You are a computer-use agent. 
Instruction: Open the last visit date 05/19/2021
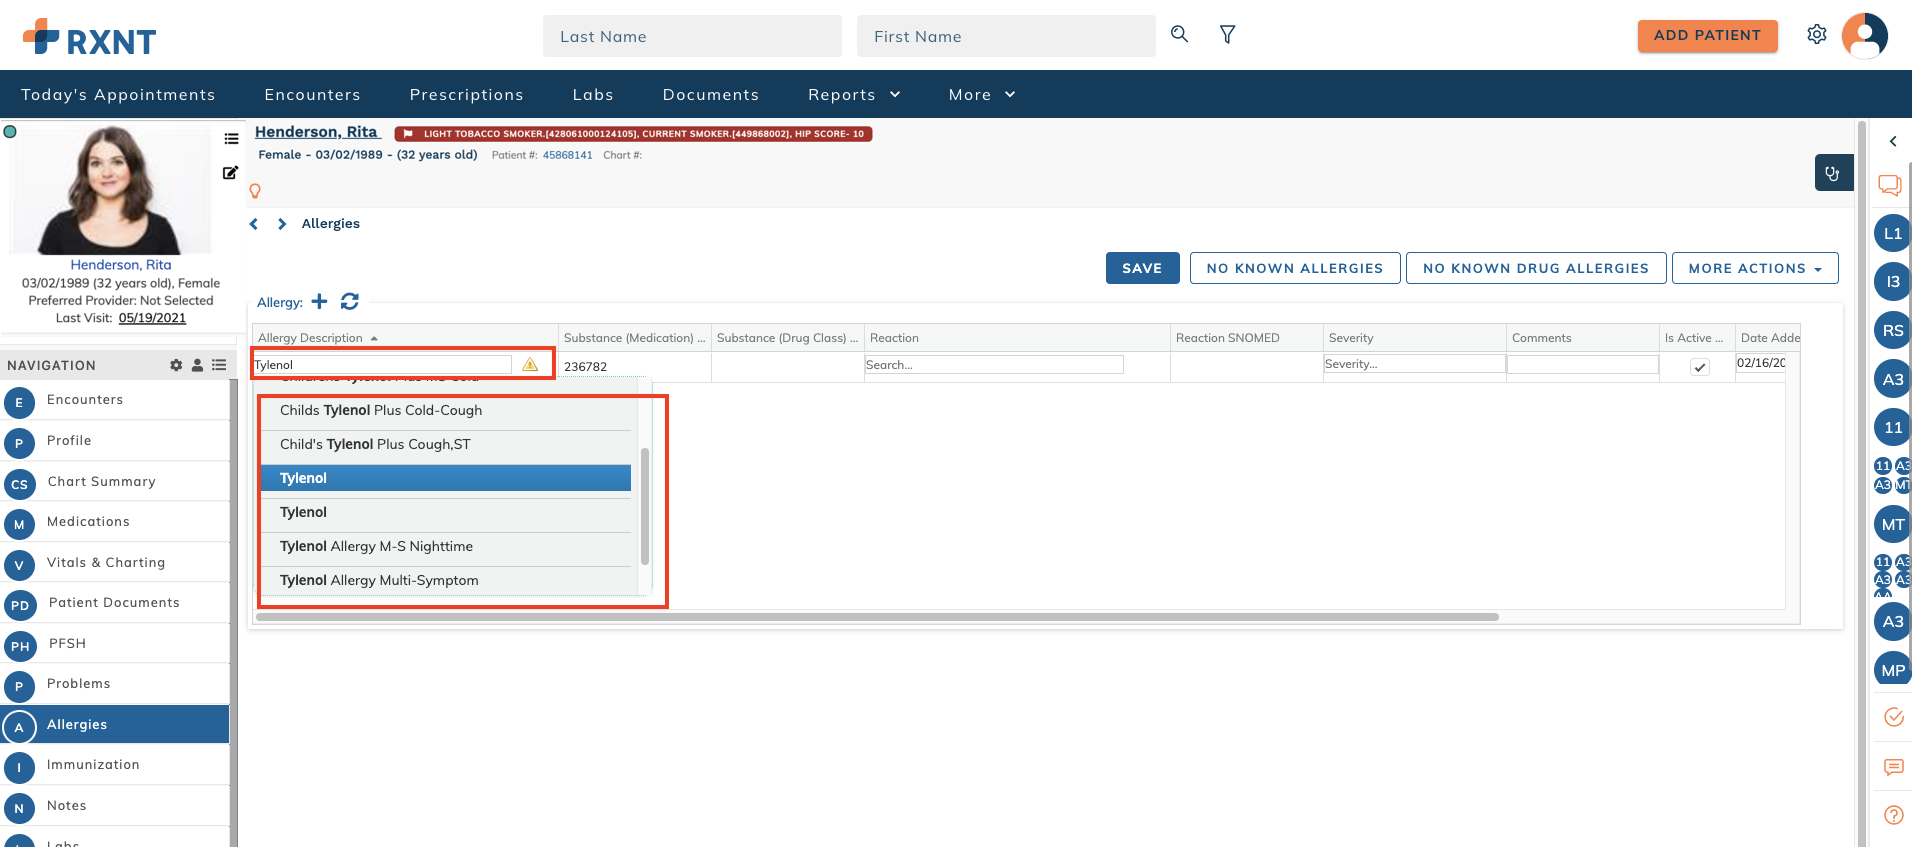[x=152, y=318]
